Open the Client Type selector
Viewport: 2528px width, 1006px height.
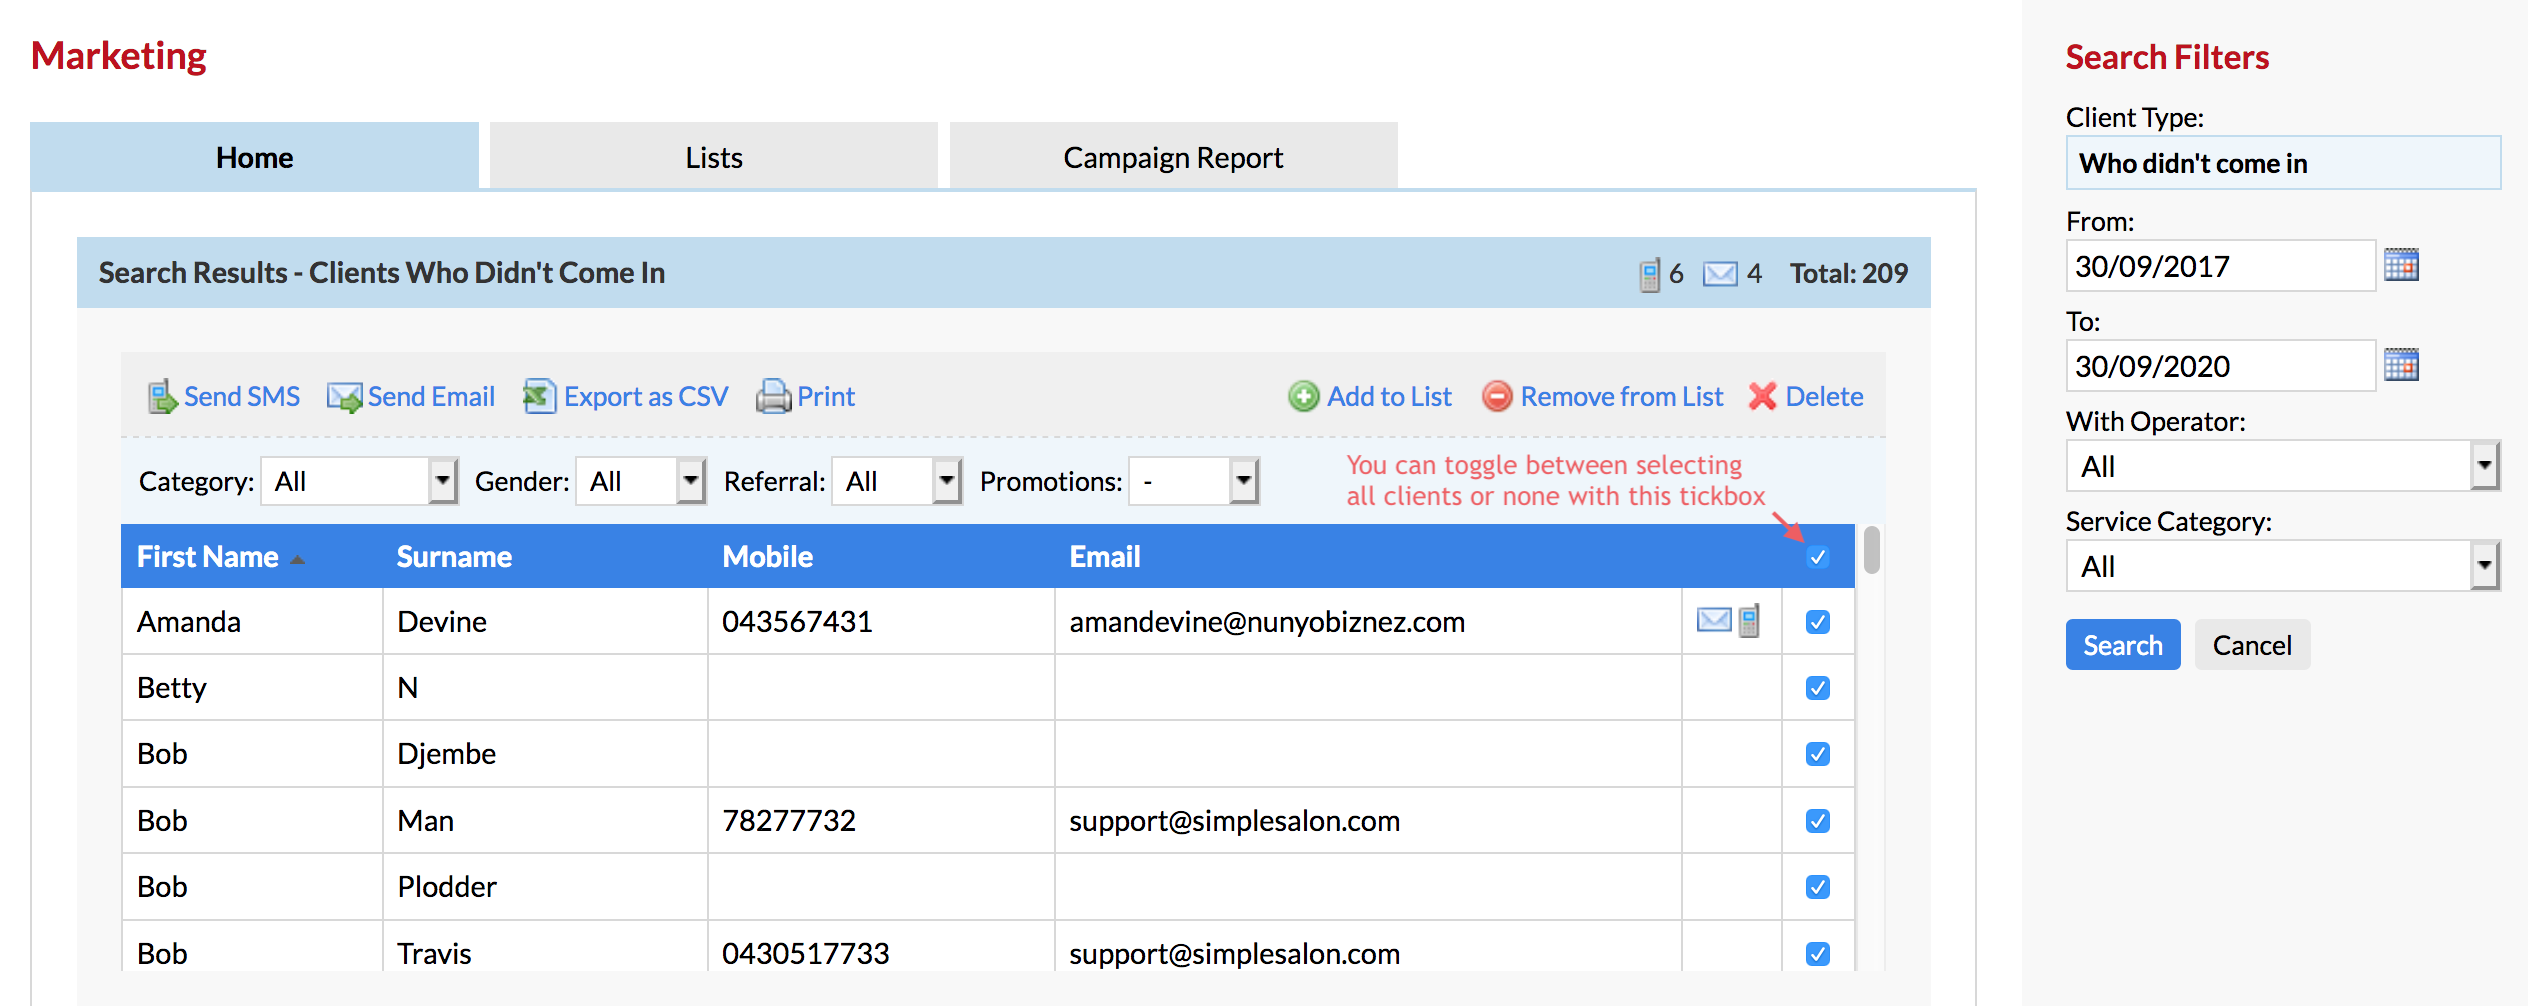pos(2283,163)
